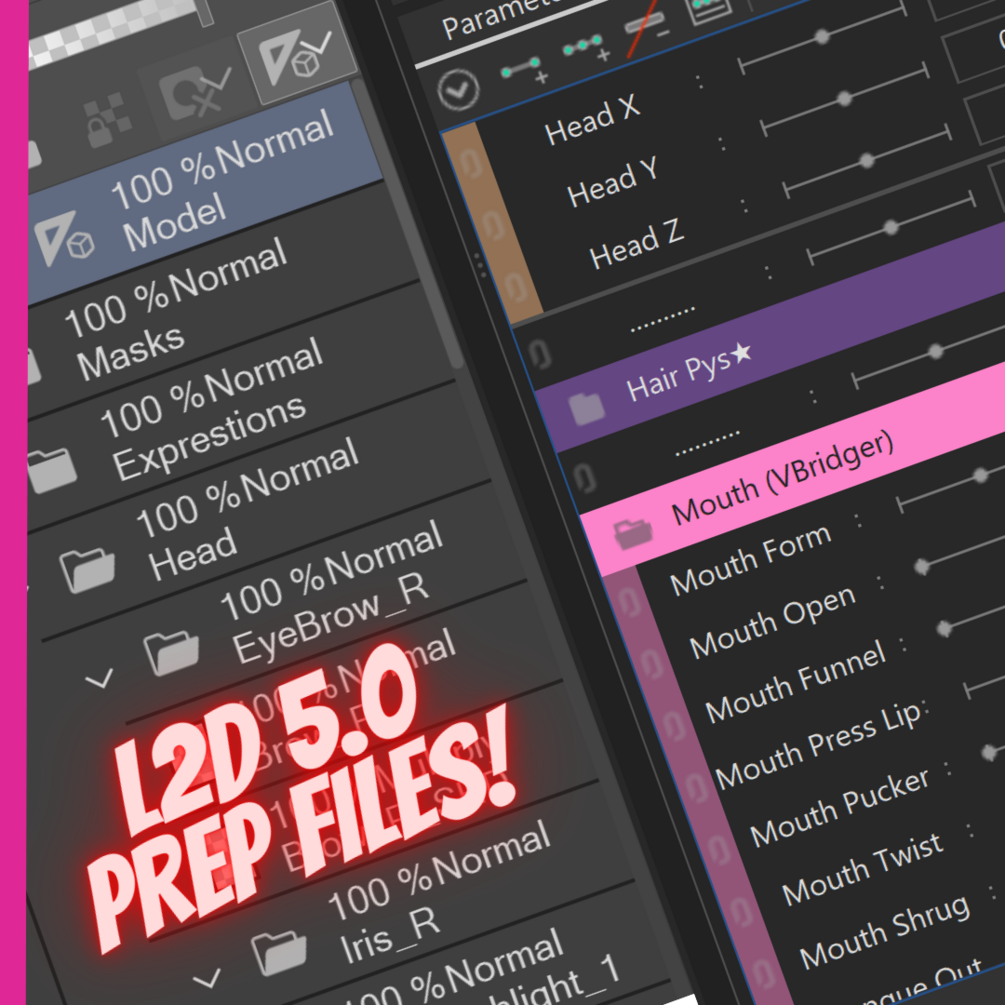Select the EyeBrow_R layer name

click(x=331, y=616)
